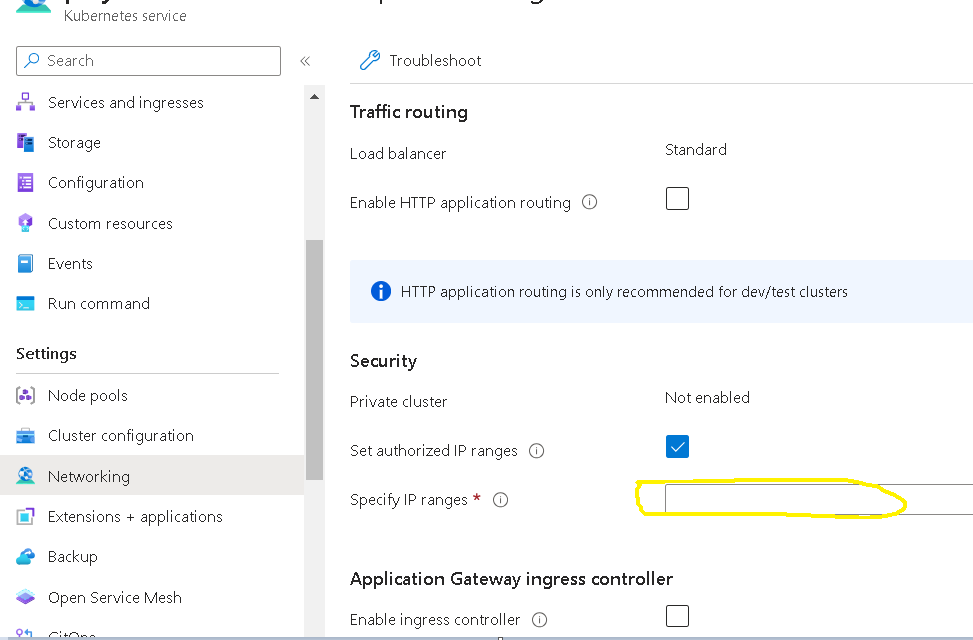The height and width of the screenshot is (640, 973).
Task: Enable HTTP application routing checkbox
Action: [677, 198]
